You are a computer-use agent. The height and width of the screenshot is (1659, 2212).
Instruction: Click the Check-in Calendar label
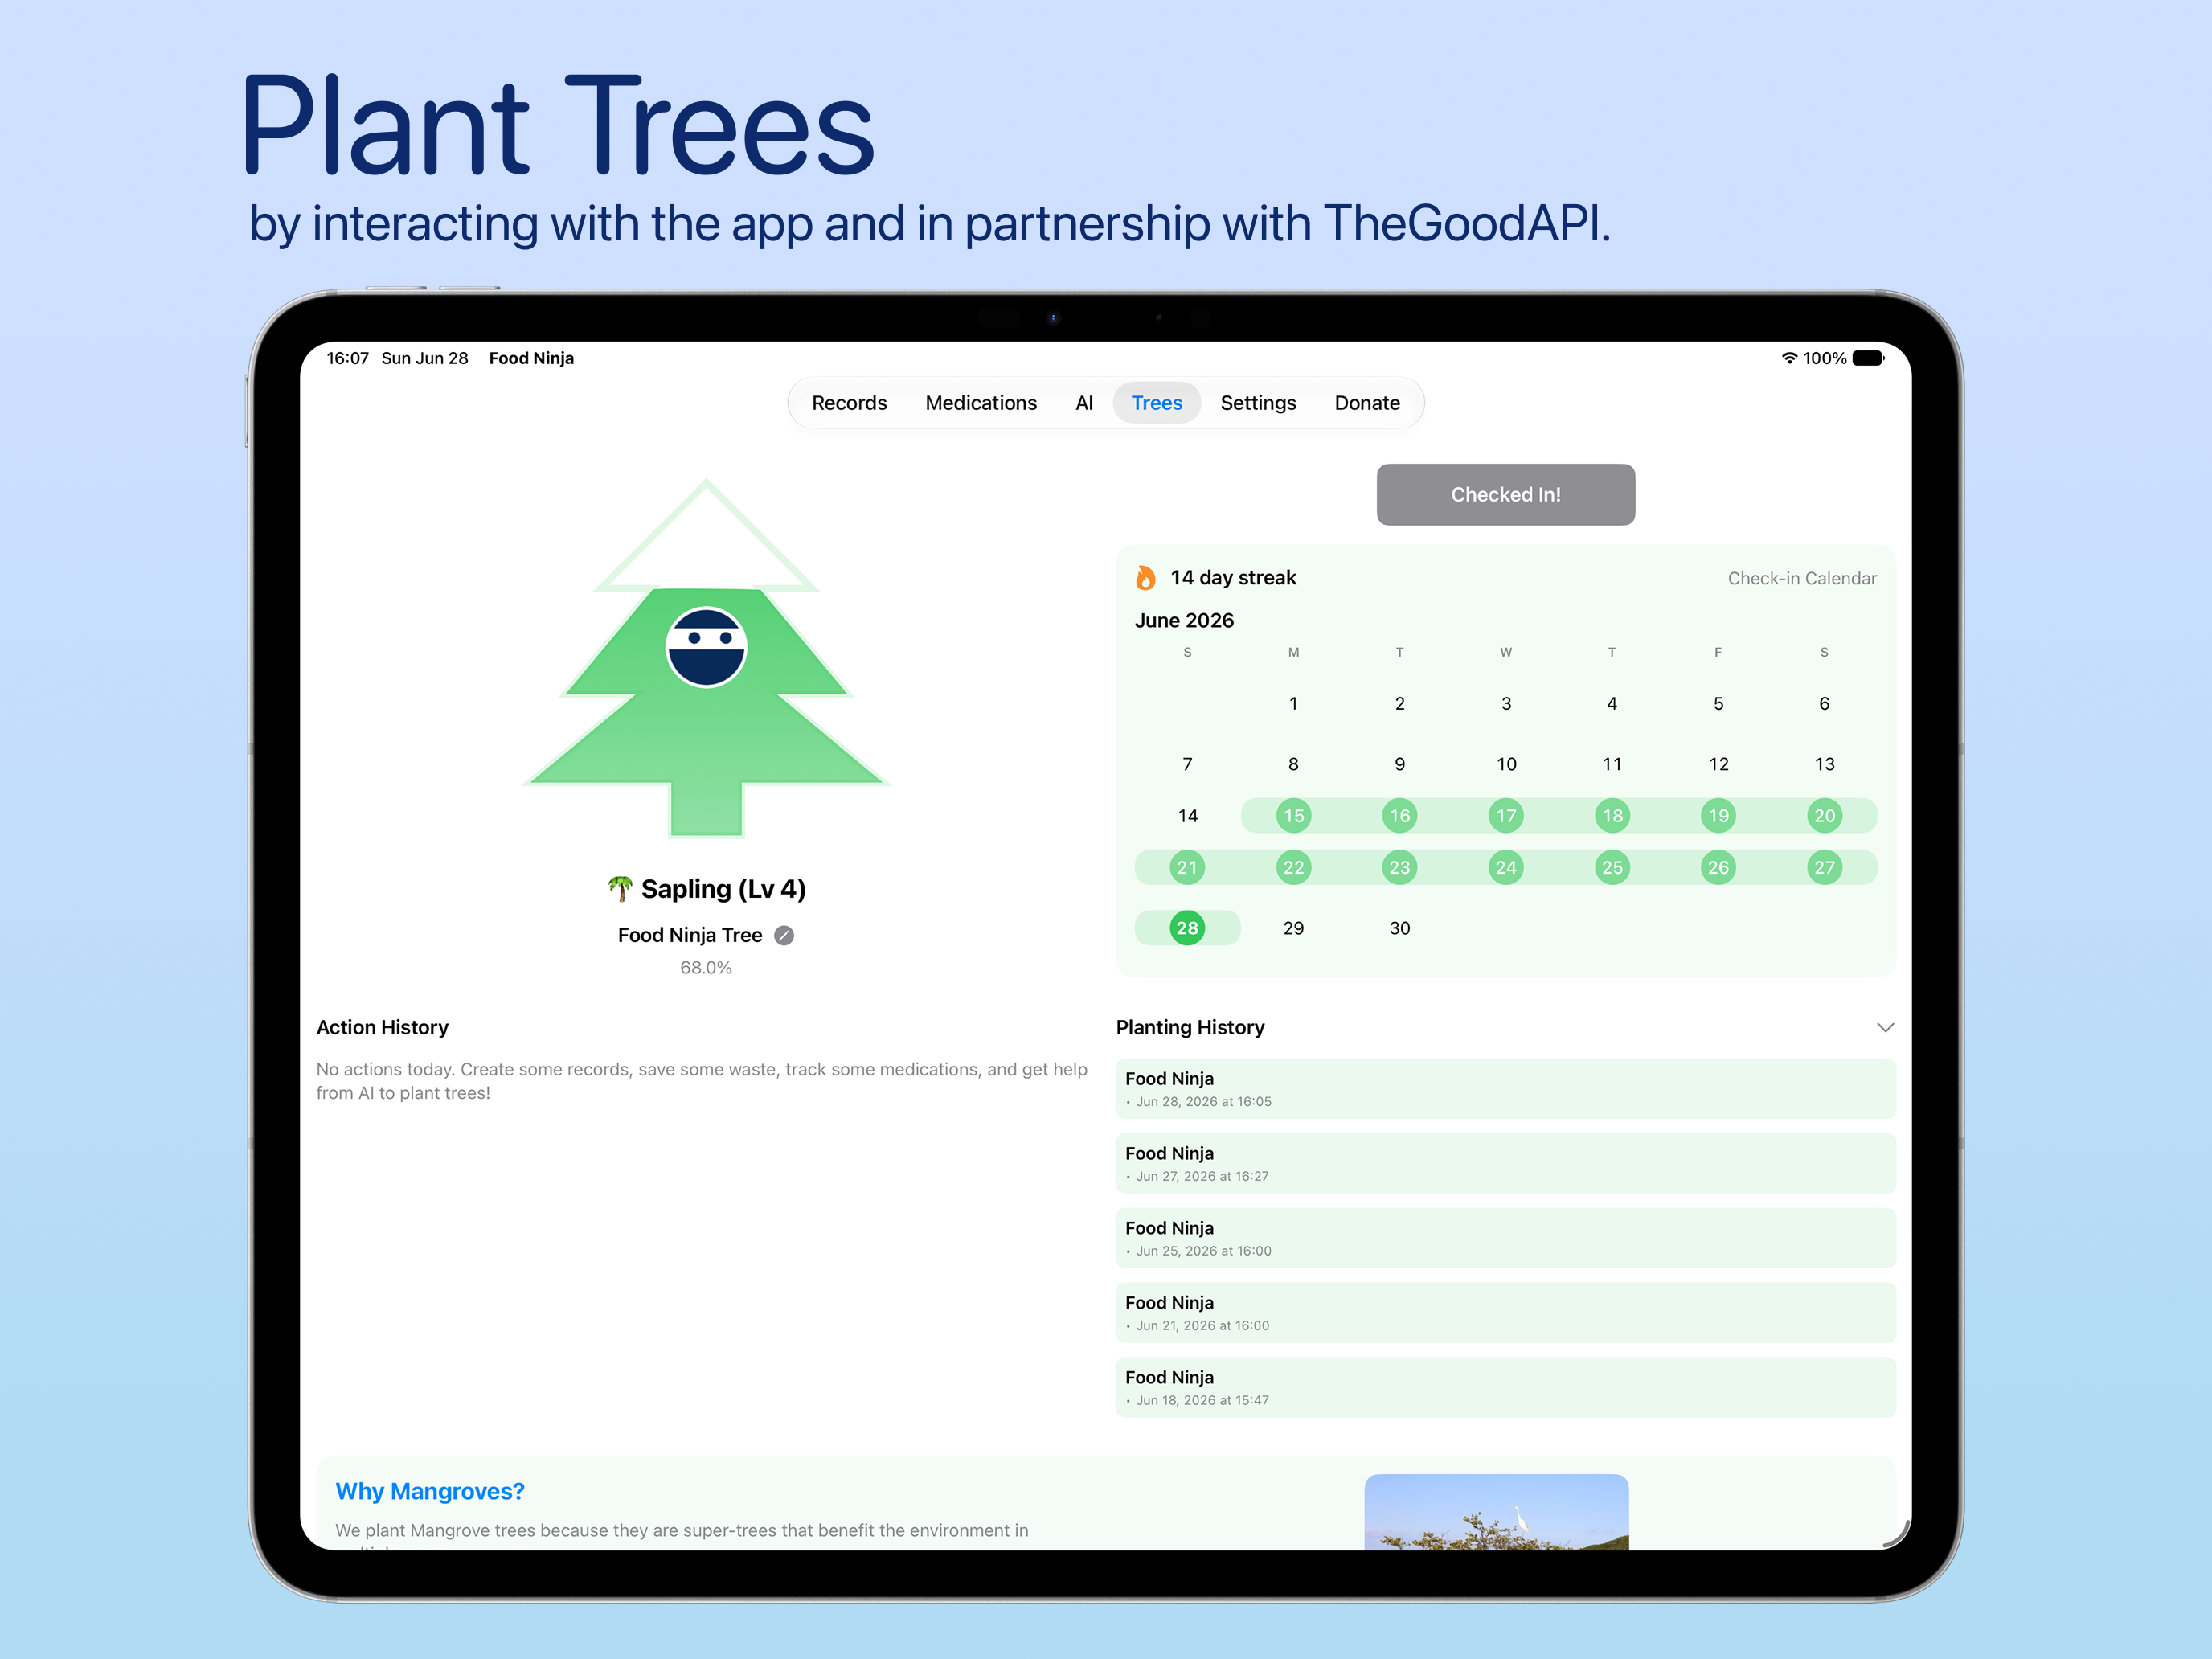[x=1802, y=578]
